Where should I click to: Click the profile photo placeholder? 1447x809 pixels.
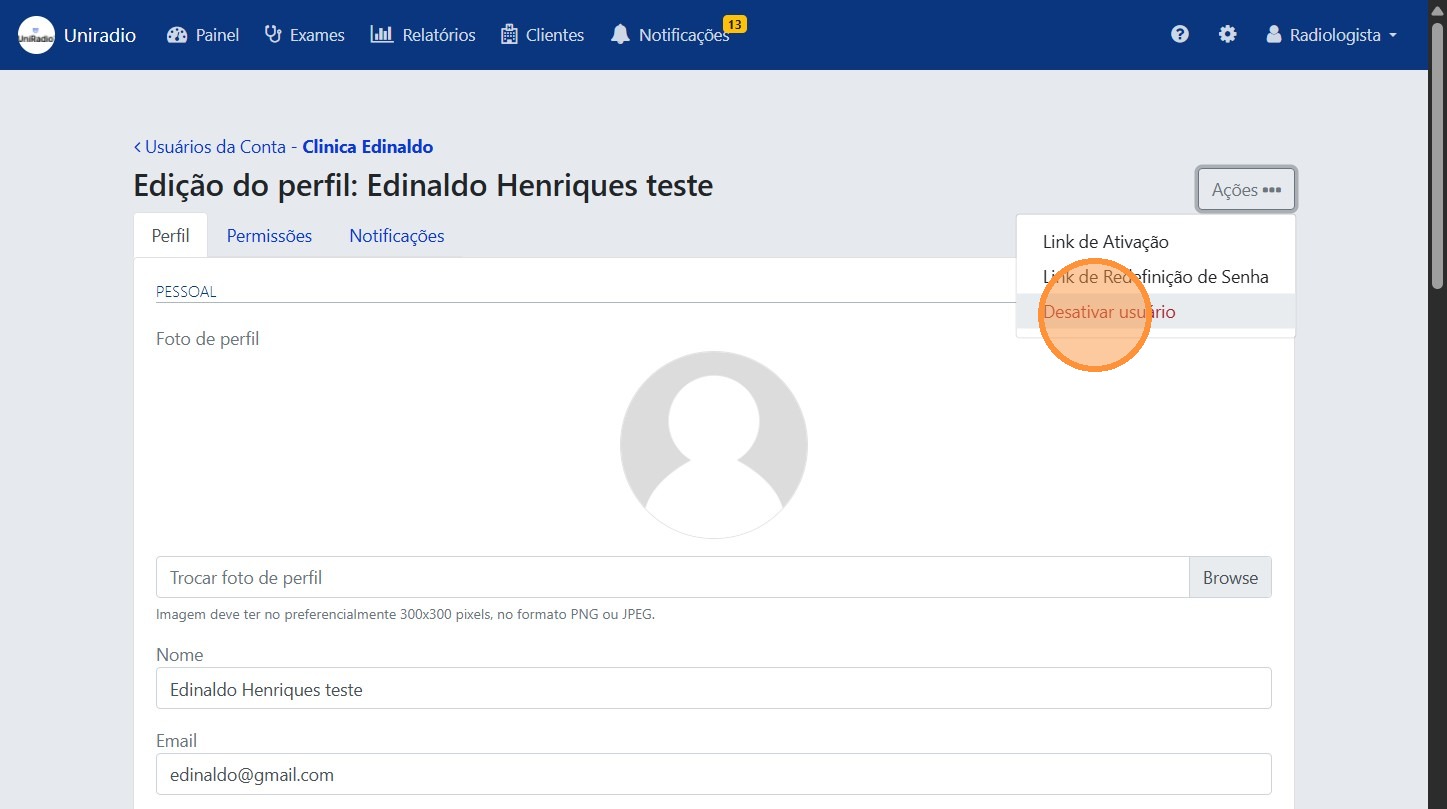pyautogui.click(x=713, y=444)
